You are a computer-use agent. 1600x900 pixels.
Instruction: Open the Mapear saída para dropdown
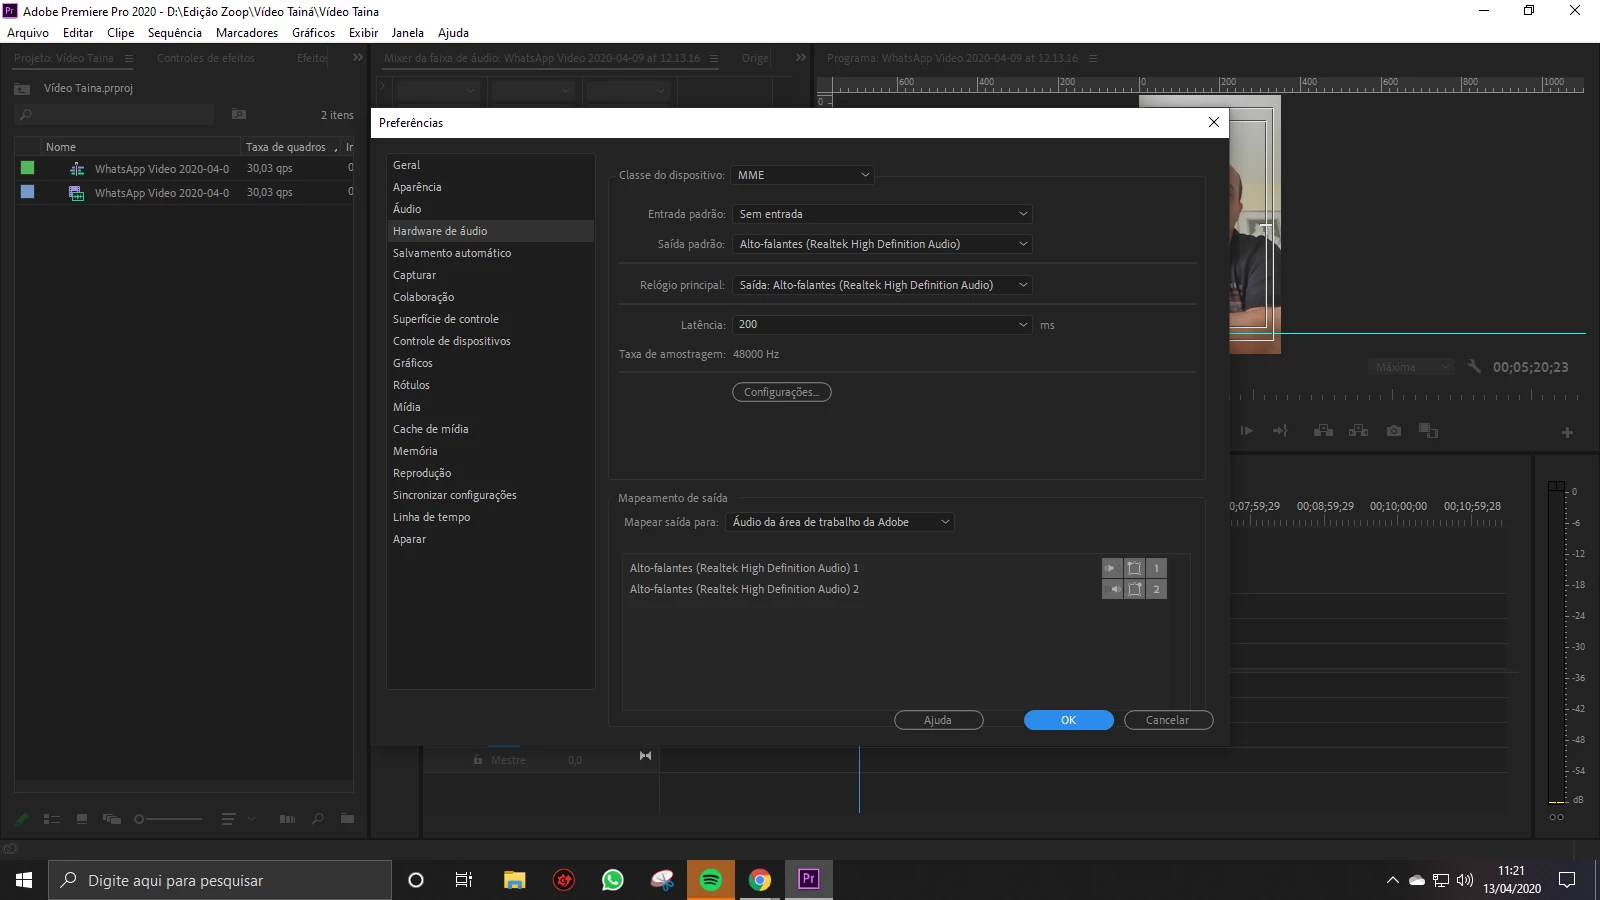(840, 522)
